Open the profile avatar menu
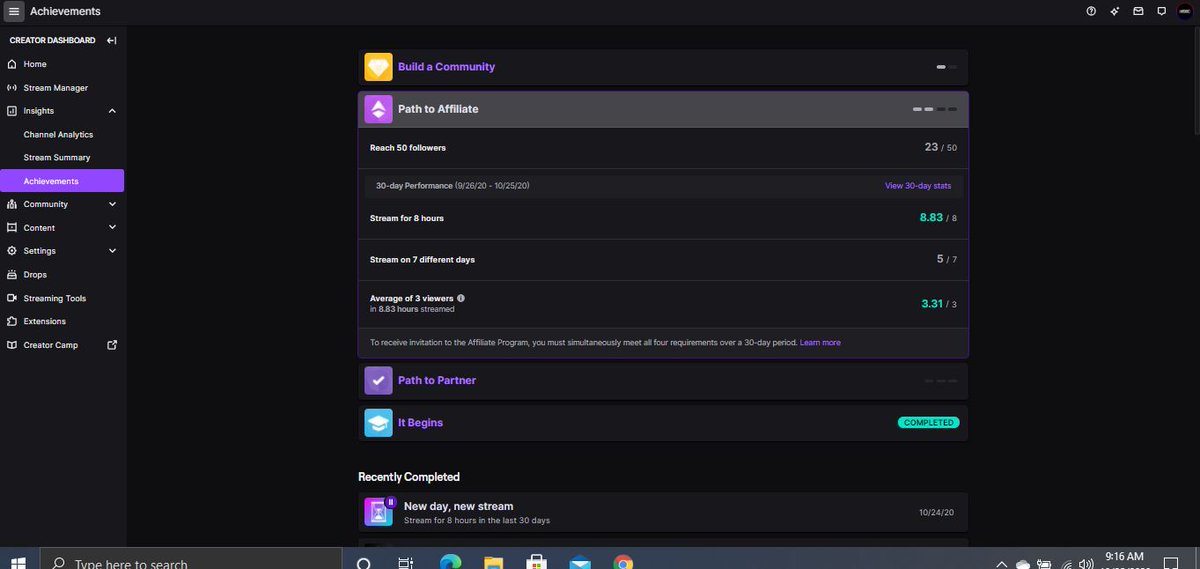Viewport: 1200px width, 569px height. (1185, 11)
